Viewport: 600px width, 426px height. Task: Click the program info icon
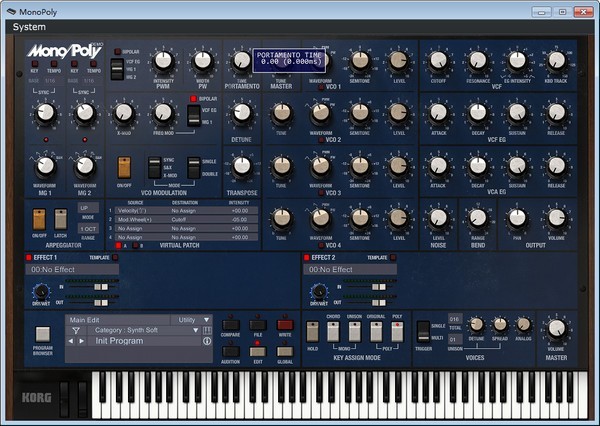207,341
